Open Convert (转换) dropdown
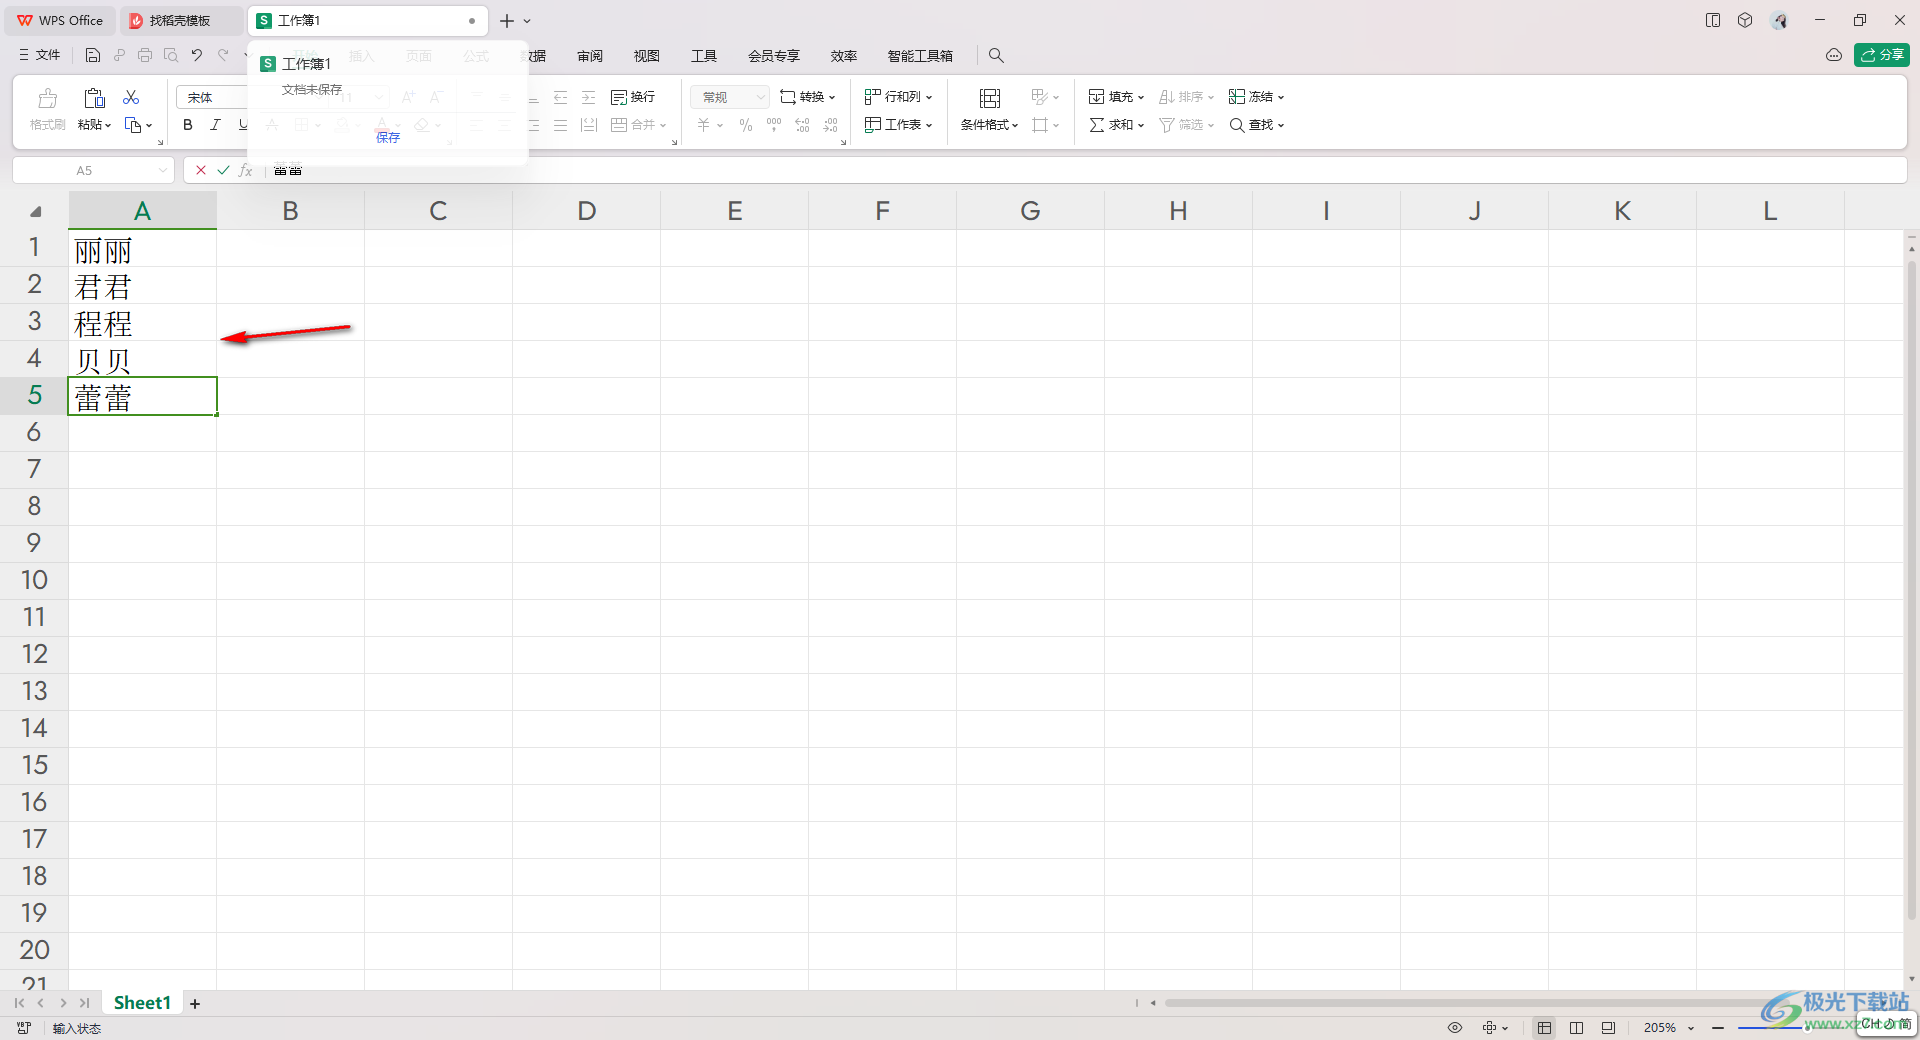 click(x=808, y=97)
